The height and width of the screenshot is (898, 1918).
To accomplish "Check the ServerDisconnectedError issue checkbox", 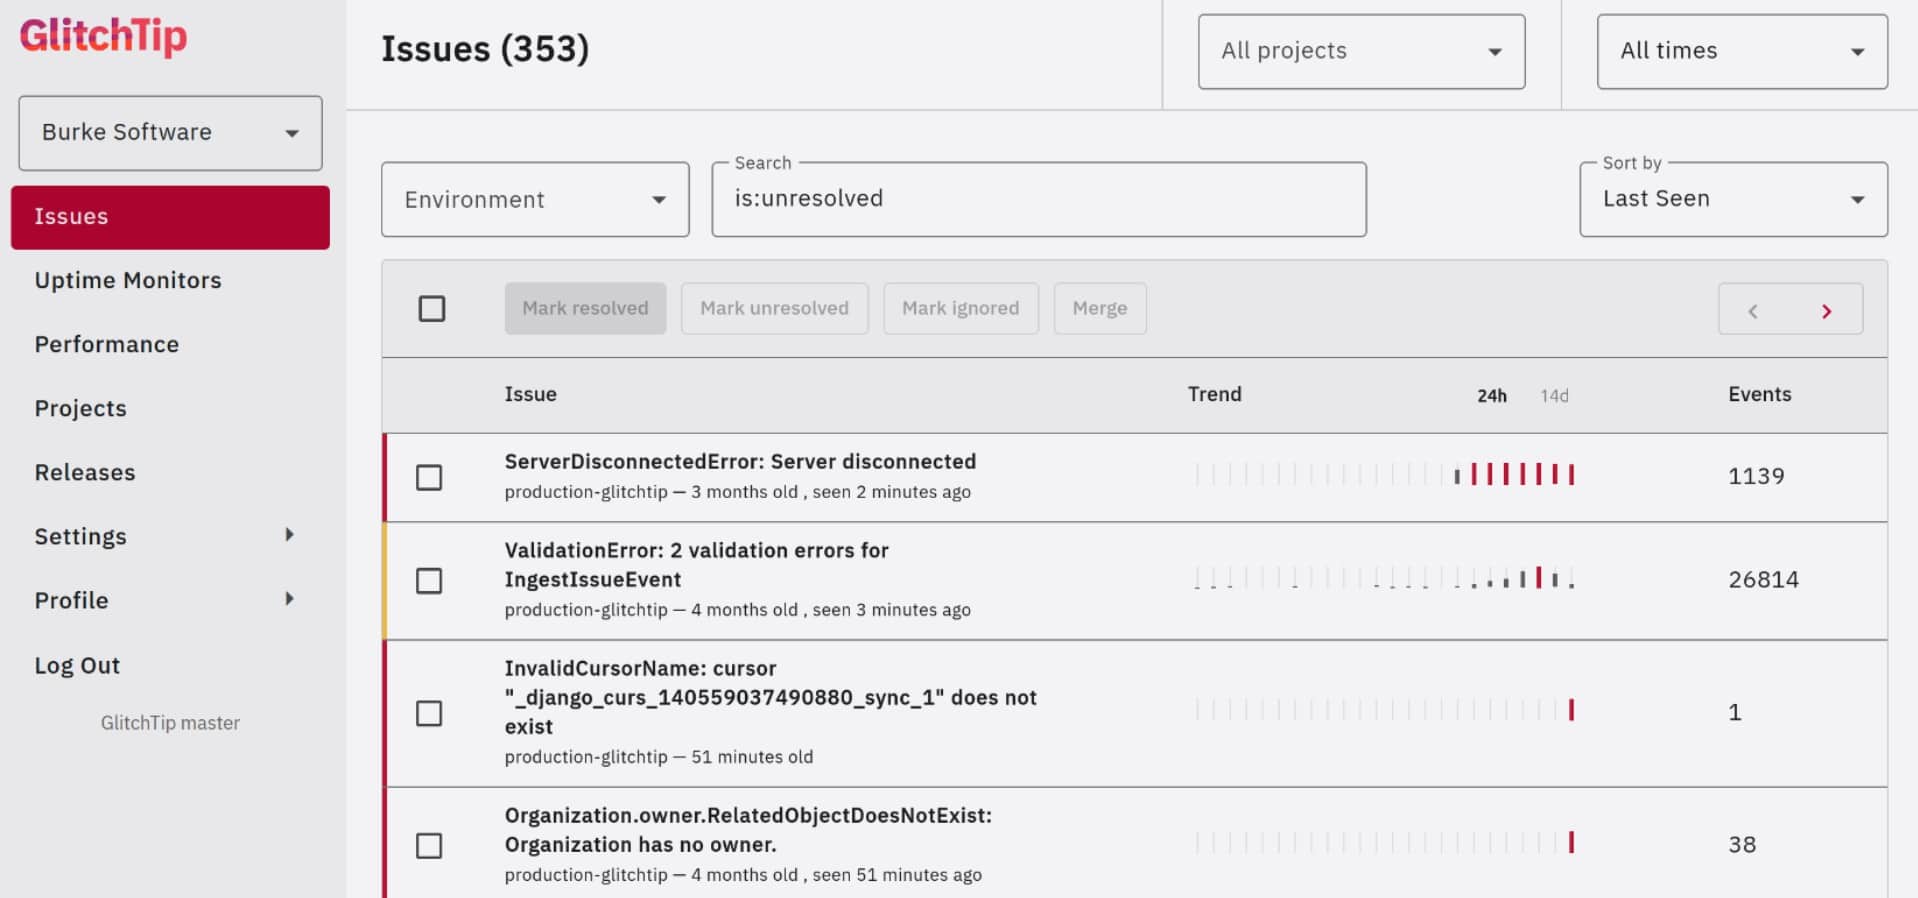I will pyautogui.click(x=429, y=478).
